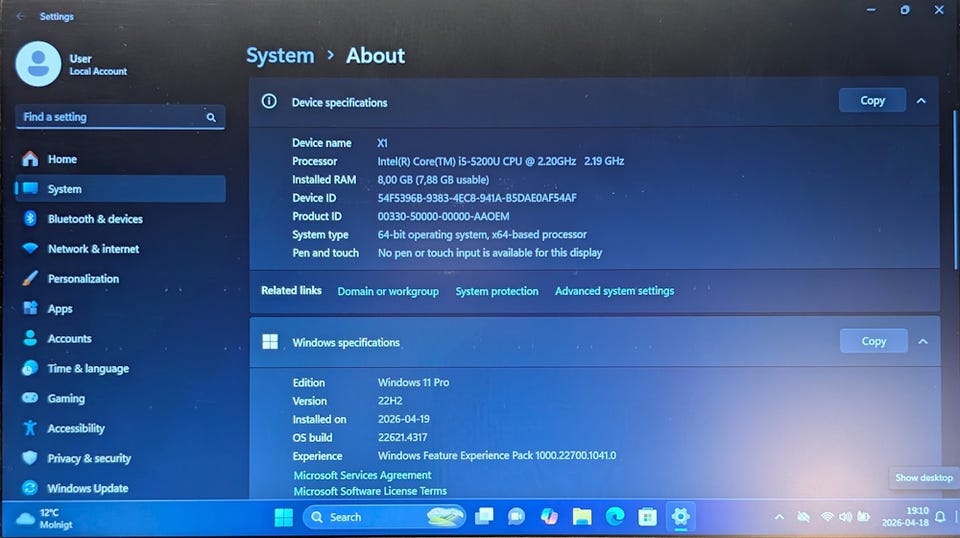Show hidden system tray icons
The height and width of the screenshot is (538, 960).
tap(779, 517)
